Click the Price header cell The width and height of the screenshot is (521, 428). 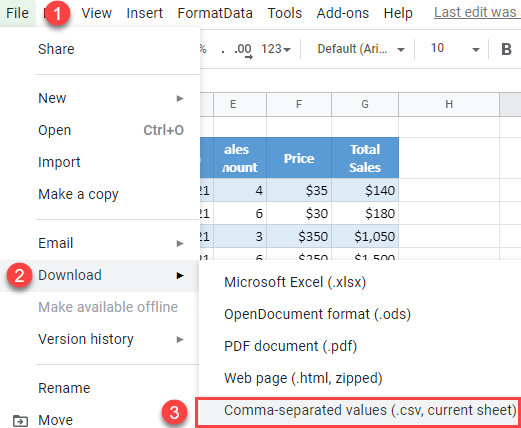[299, 158]
